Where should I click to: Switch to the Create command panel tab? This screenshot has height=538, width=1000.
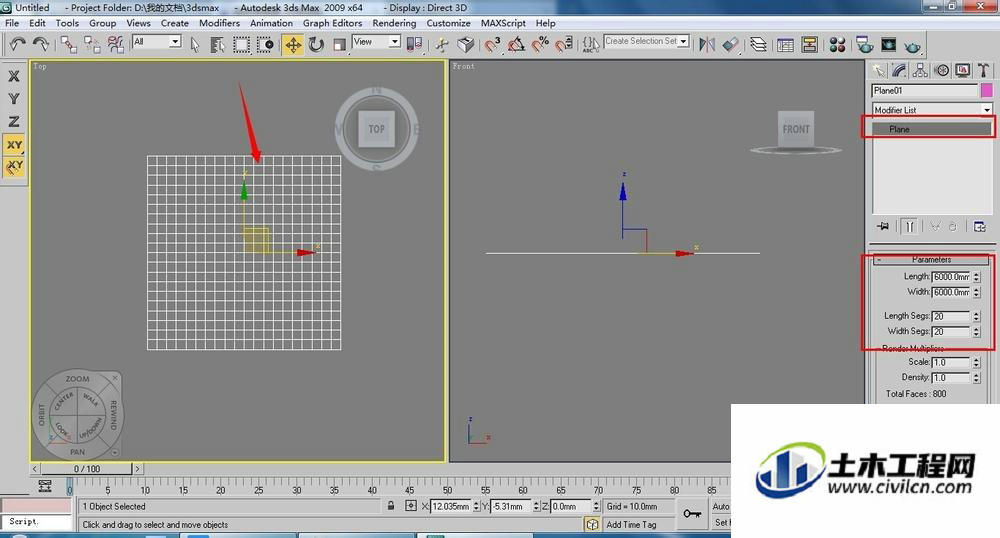click(879, 70)
